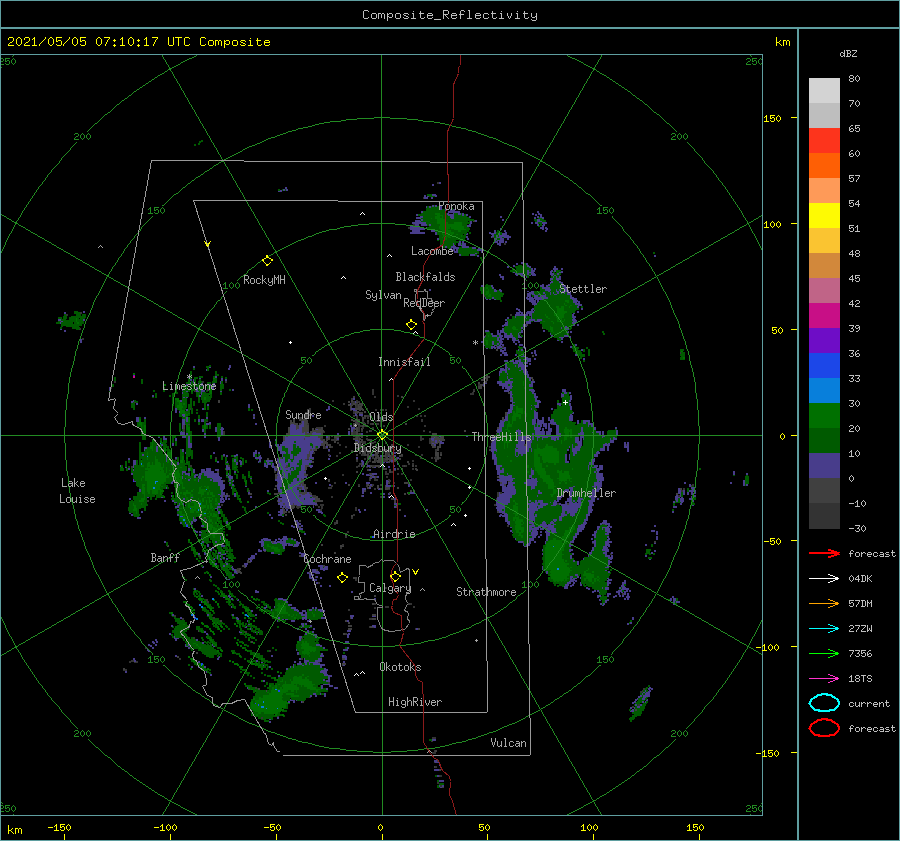Click the yellow diamond marker below RedDeer
The image size is (900, 841).
tap(411, 325)
